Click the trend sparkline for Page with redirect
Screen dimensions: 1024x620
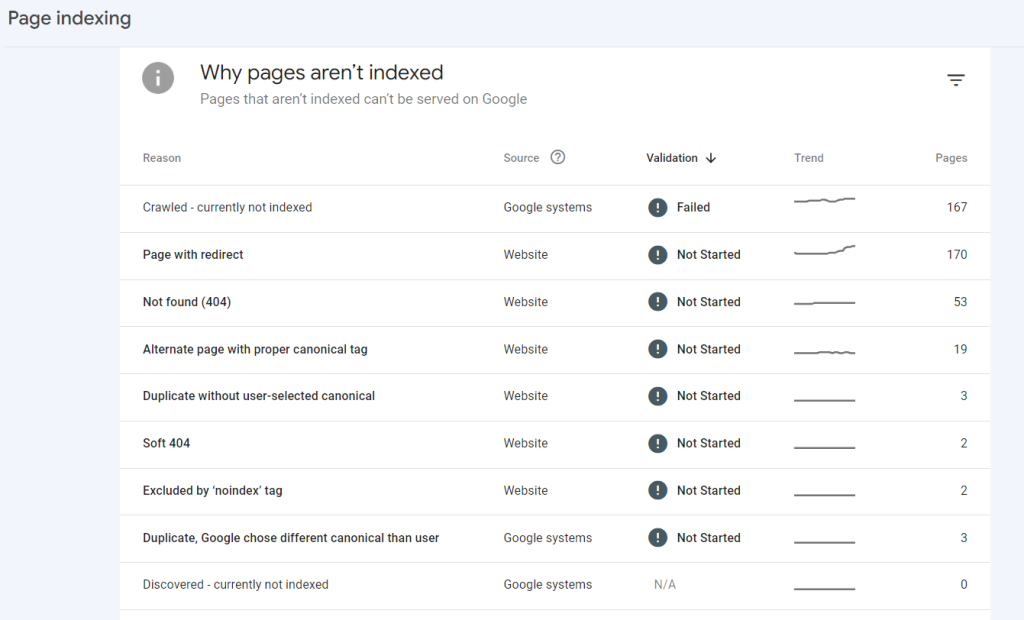point(823,252)
